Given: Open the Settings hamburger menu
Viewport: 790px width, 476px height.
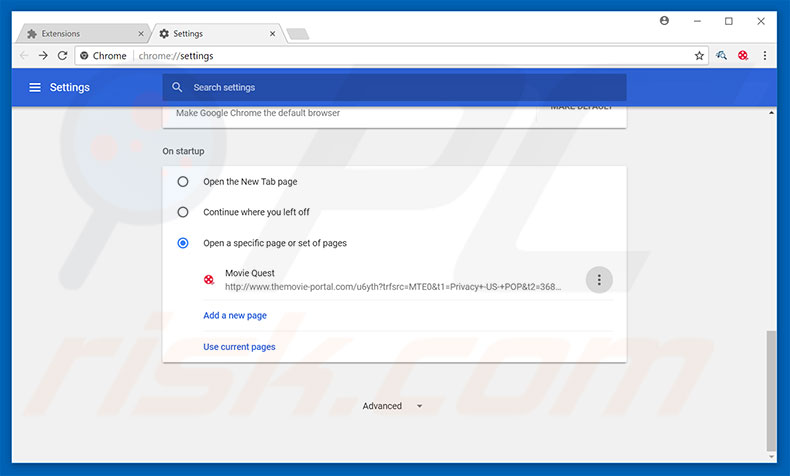Looking at the screenshot, I should (x=35, y=88).
